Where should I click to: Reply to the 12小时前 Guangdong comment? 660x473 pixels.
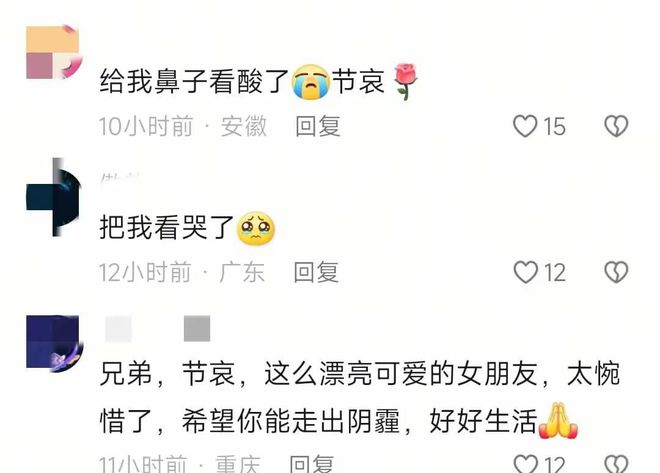click(316, 272)
